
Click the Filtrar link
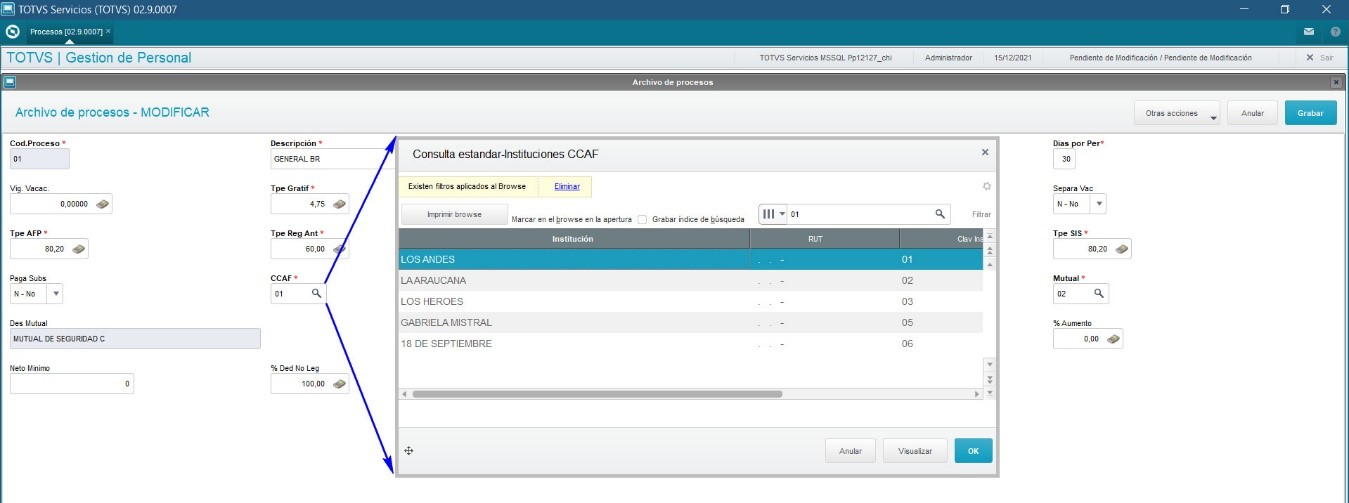click(x=983, y=215)
